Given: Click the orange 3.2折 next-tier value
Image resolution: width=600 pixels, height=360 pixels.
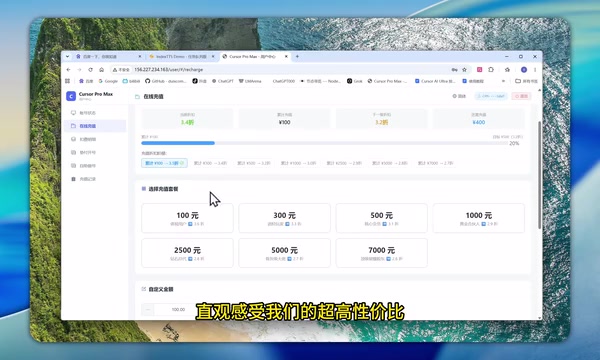Looking at the screenshot, I should click(382, 122).
